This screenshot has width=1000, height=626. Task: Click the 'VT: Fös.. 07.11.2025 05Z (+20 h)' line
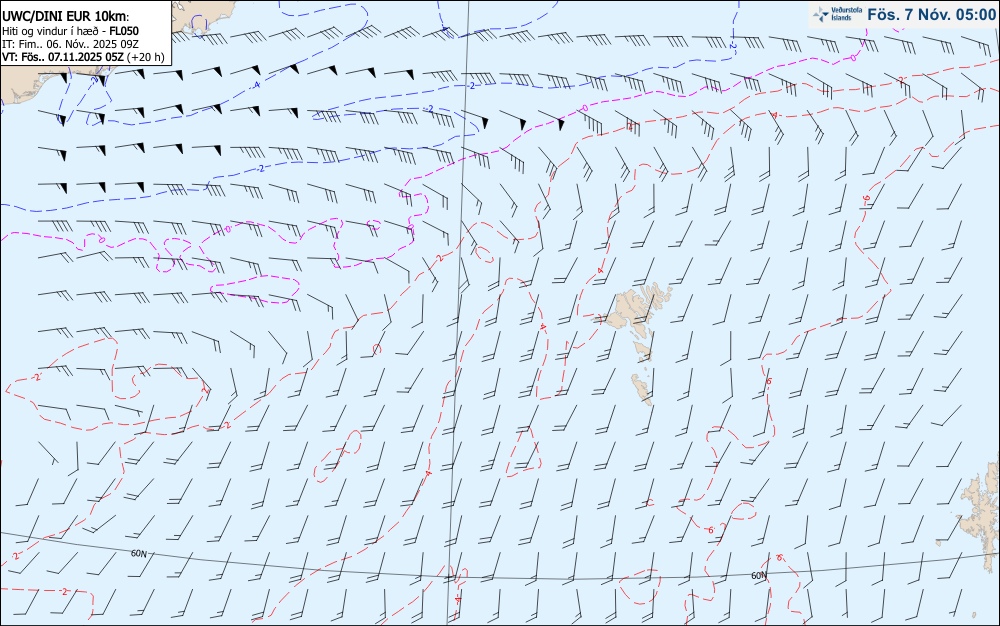(x=83, y=57)
